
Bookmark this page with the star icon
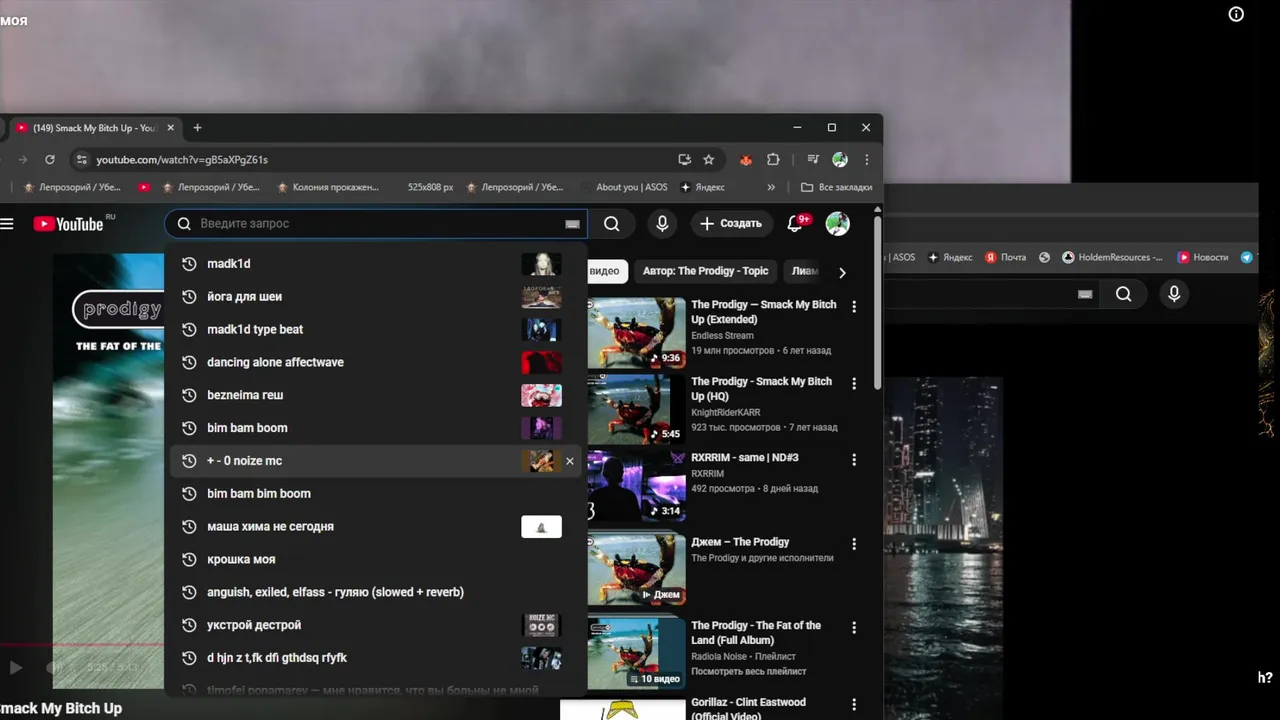(x=709, y=159)
